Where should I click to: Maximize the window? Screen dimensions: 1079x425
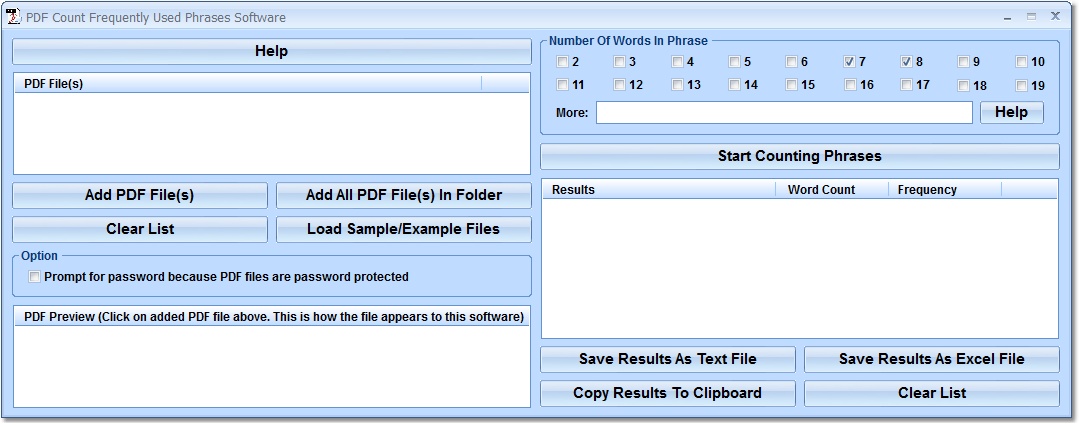[x=1032, y=17]
